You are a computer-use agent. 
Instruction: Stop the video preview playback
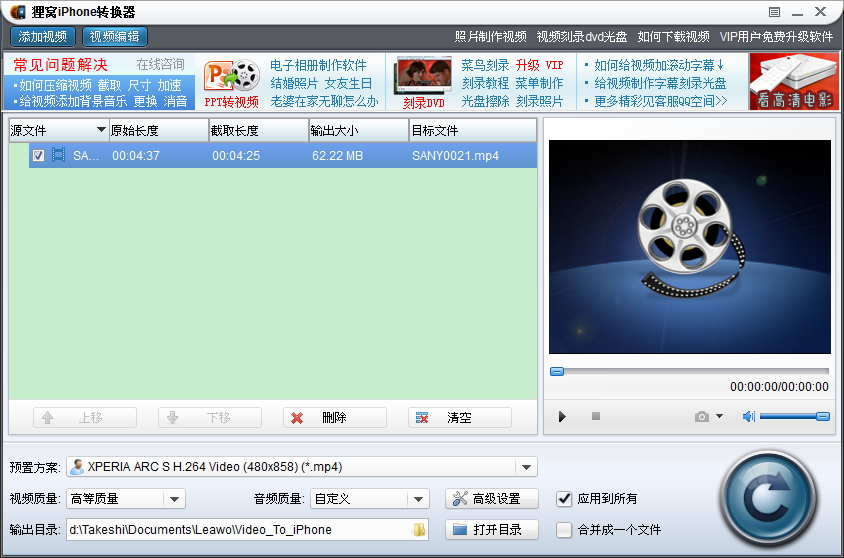(596, 416)
